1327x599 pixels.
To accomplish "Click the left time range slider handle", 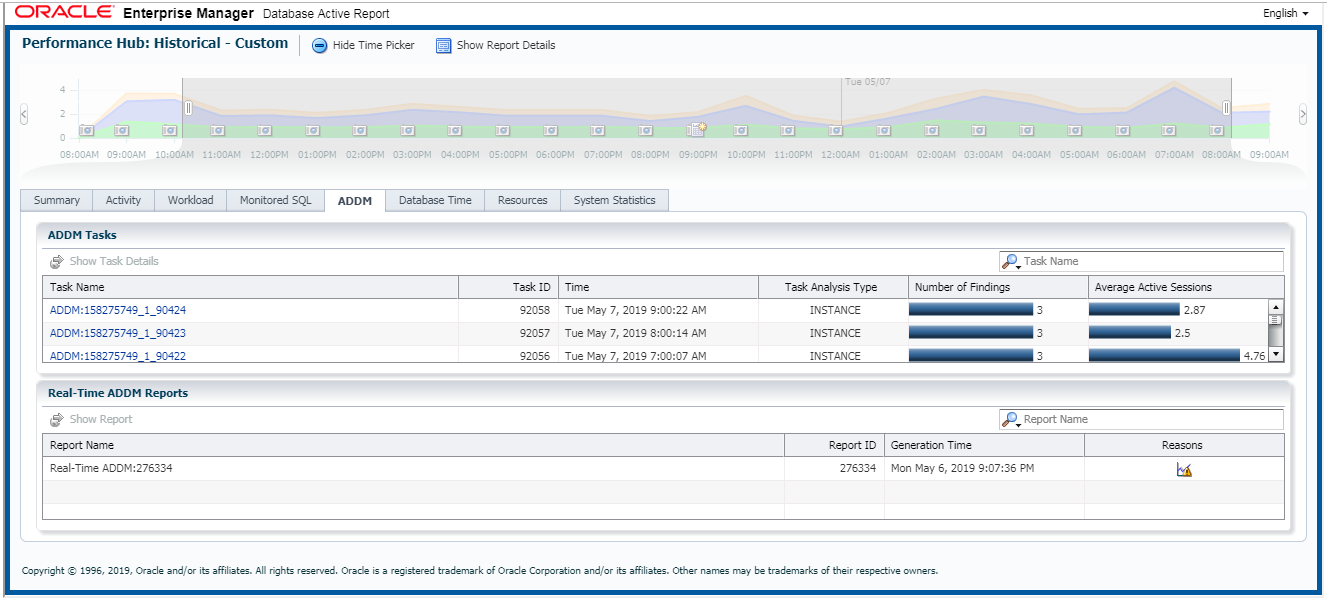I will [187, 108].
